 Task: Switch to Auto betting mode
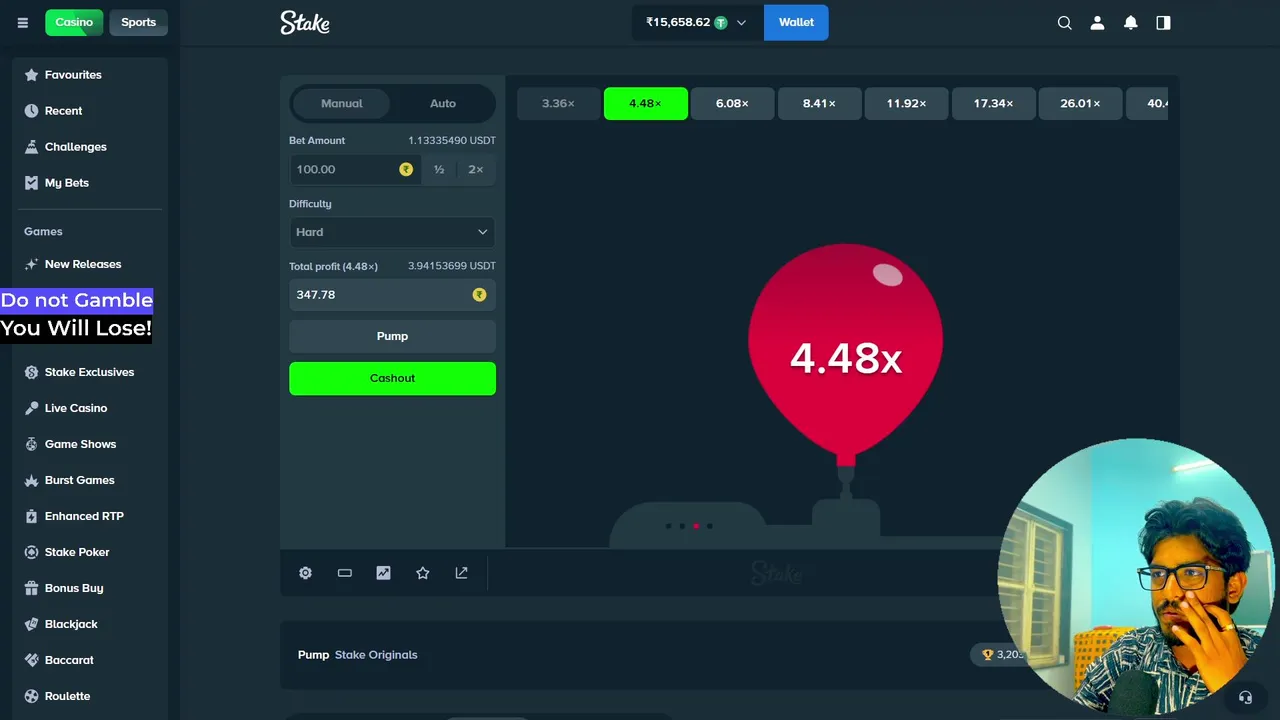coord(443,103)
